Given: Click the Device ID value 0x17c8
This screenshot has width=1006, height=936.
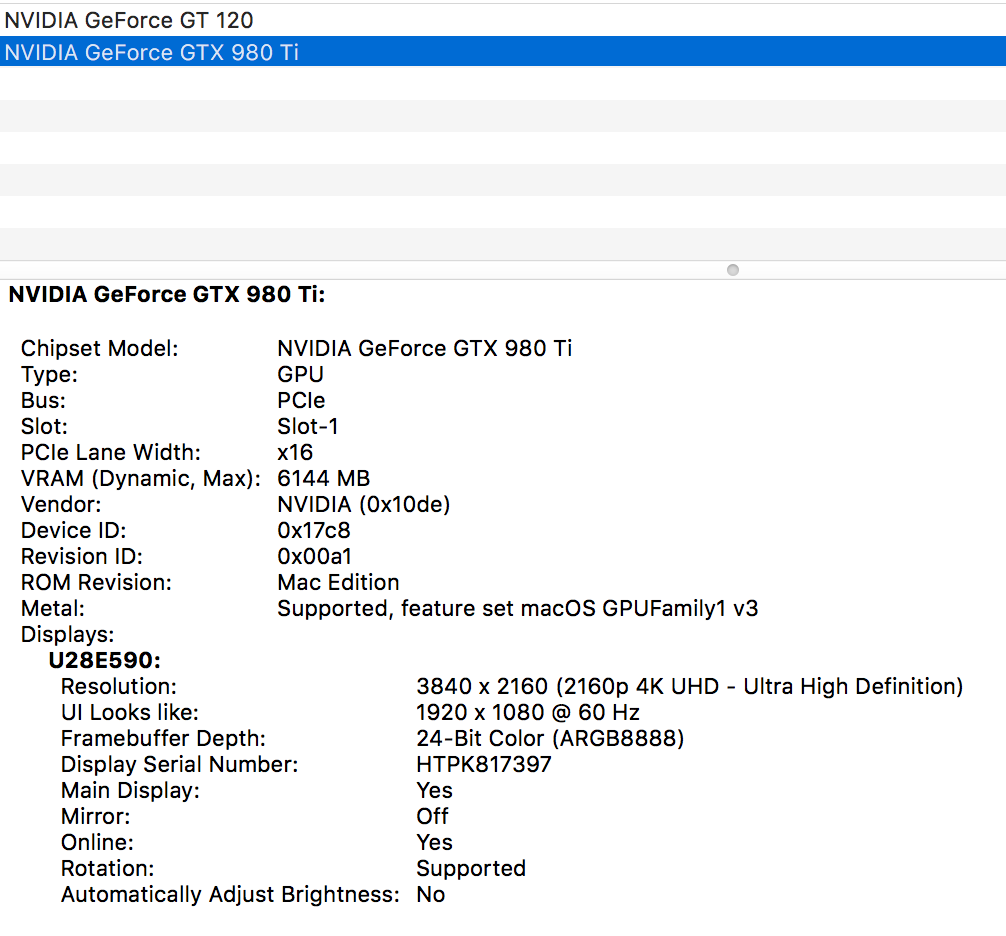Looking at the screenshot, I should click(314, 531).
